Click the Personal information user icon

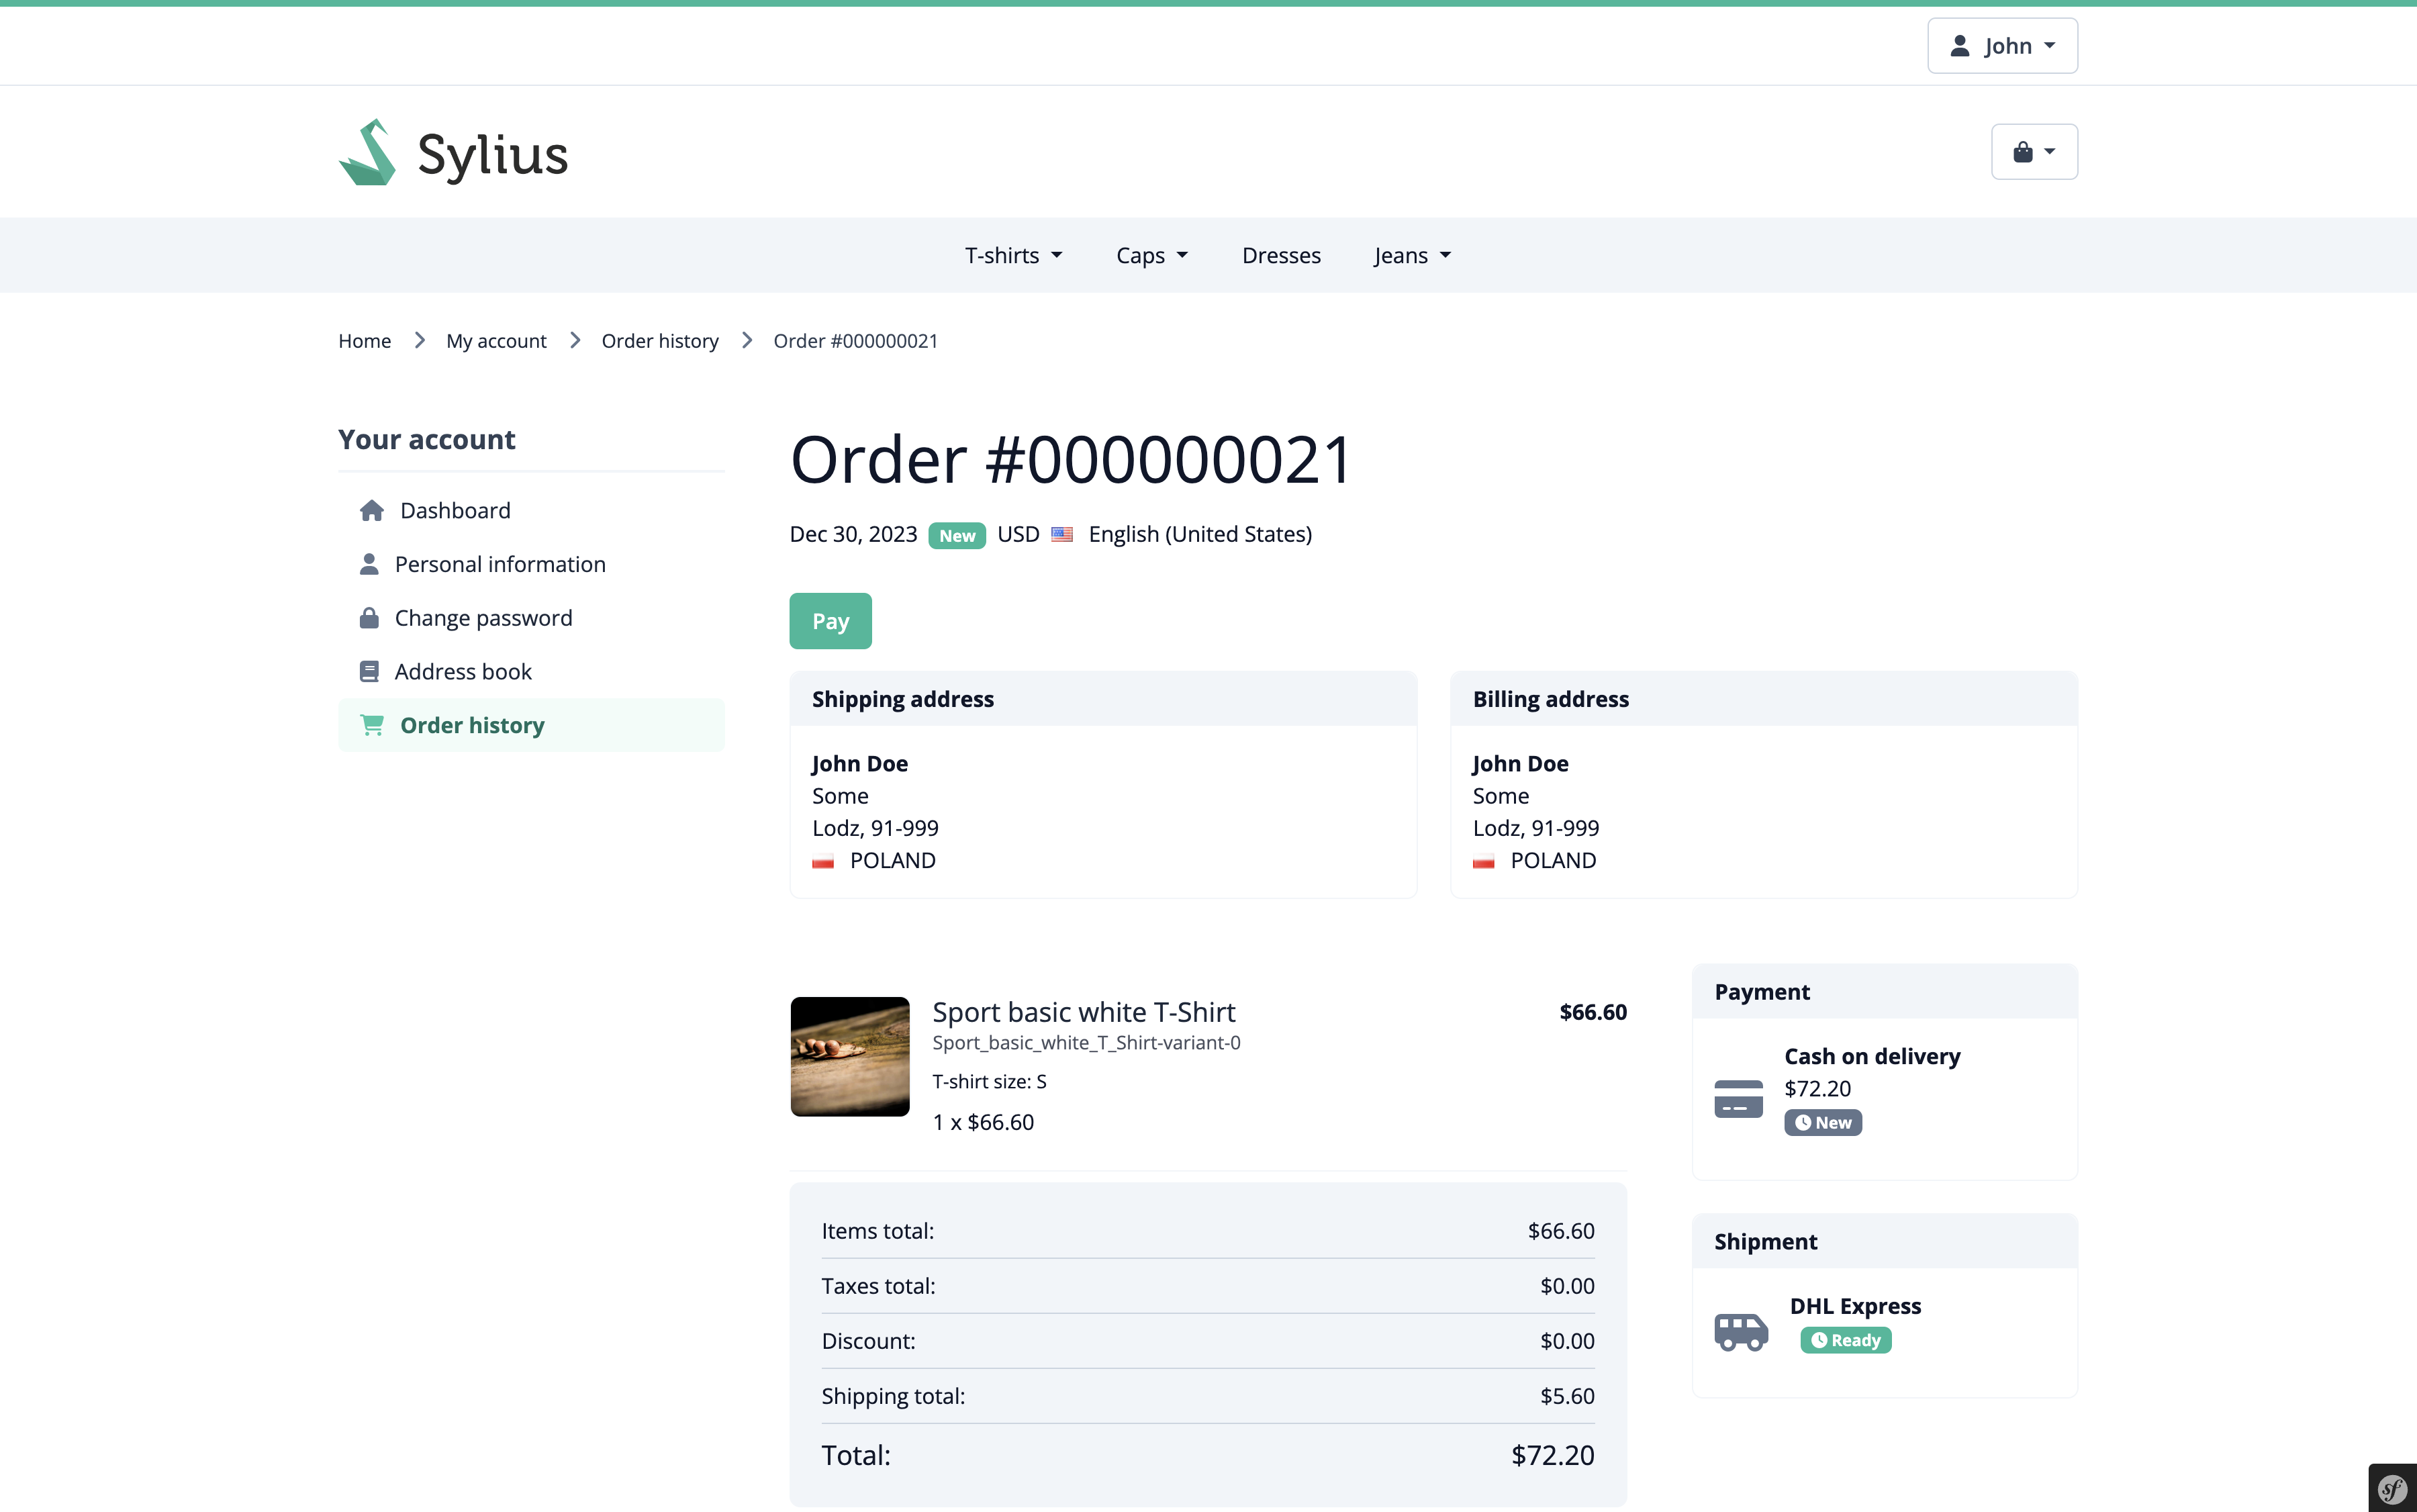[x=369, y=565]
